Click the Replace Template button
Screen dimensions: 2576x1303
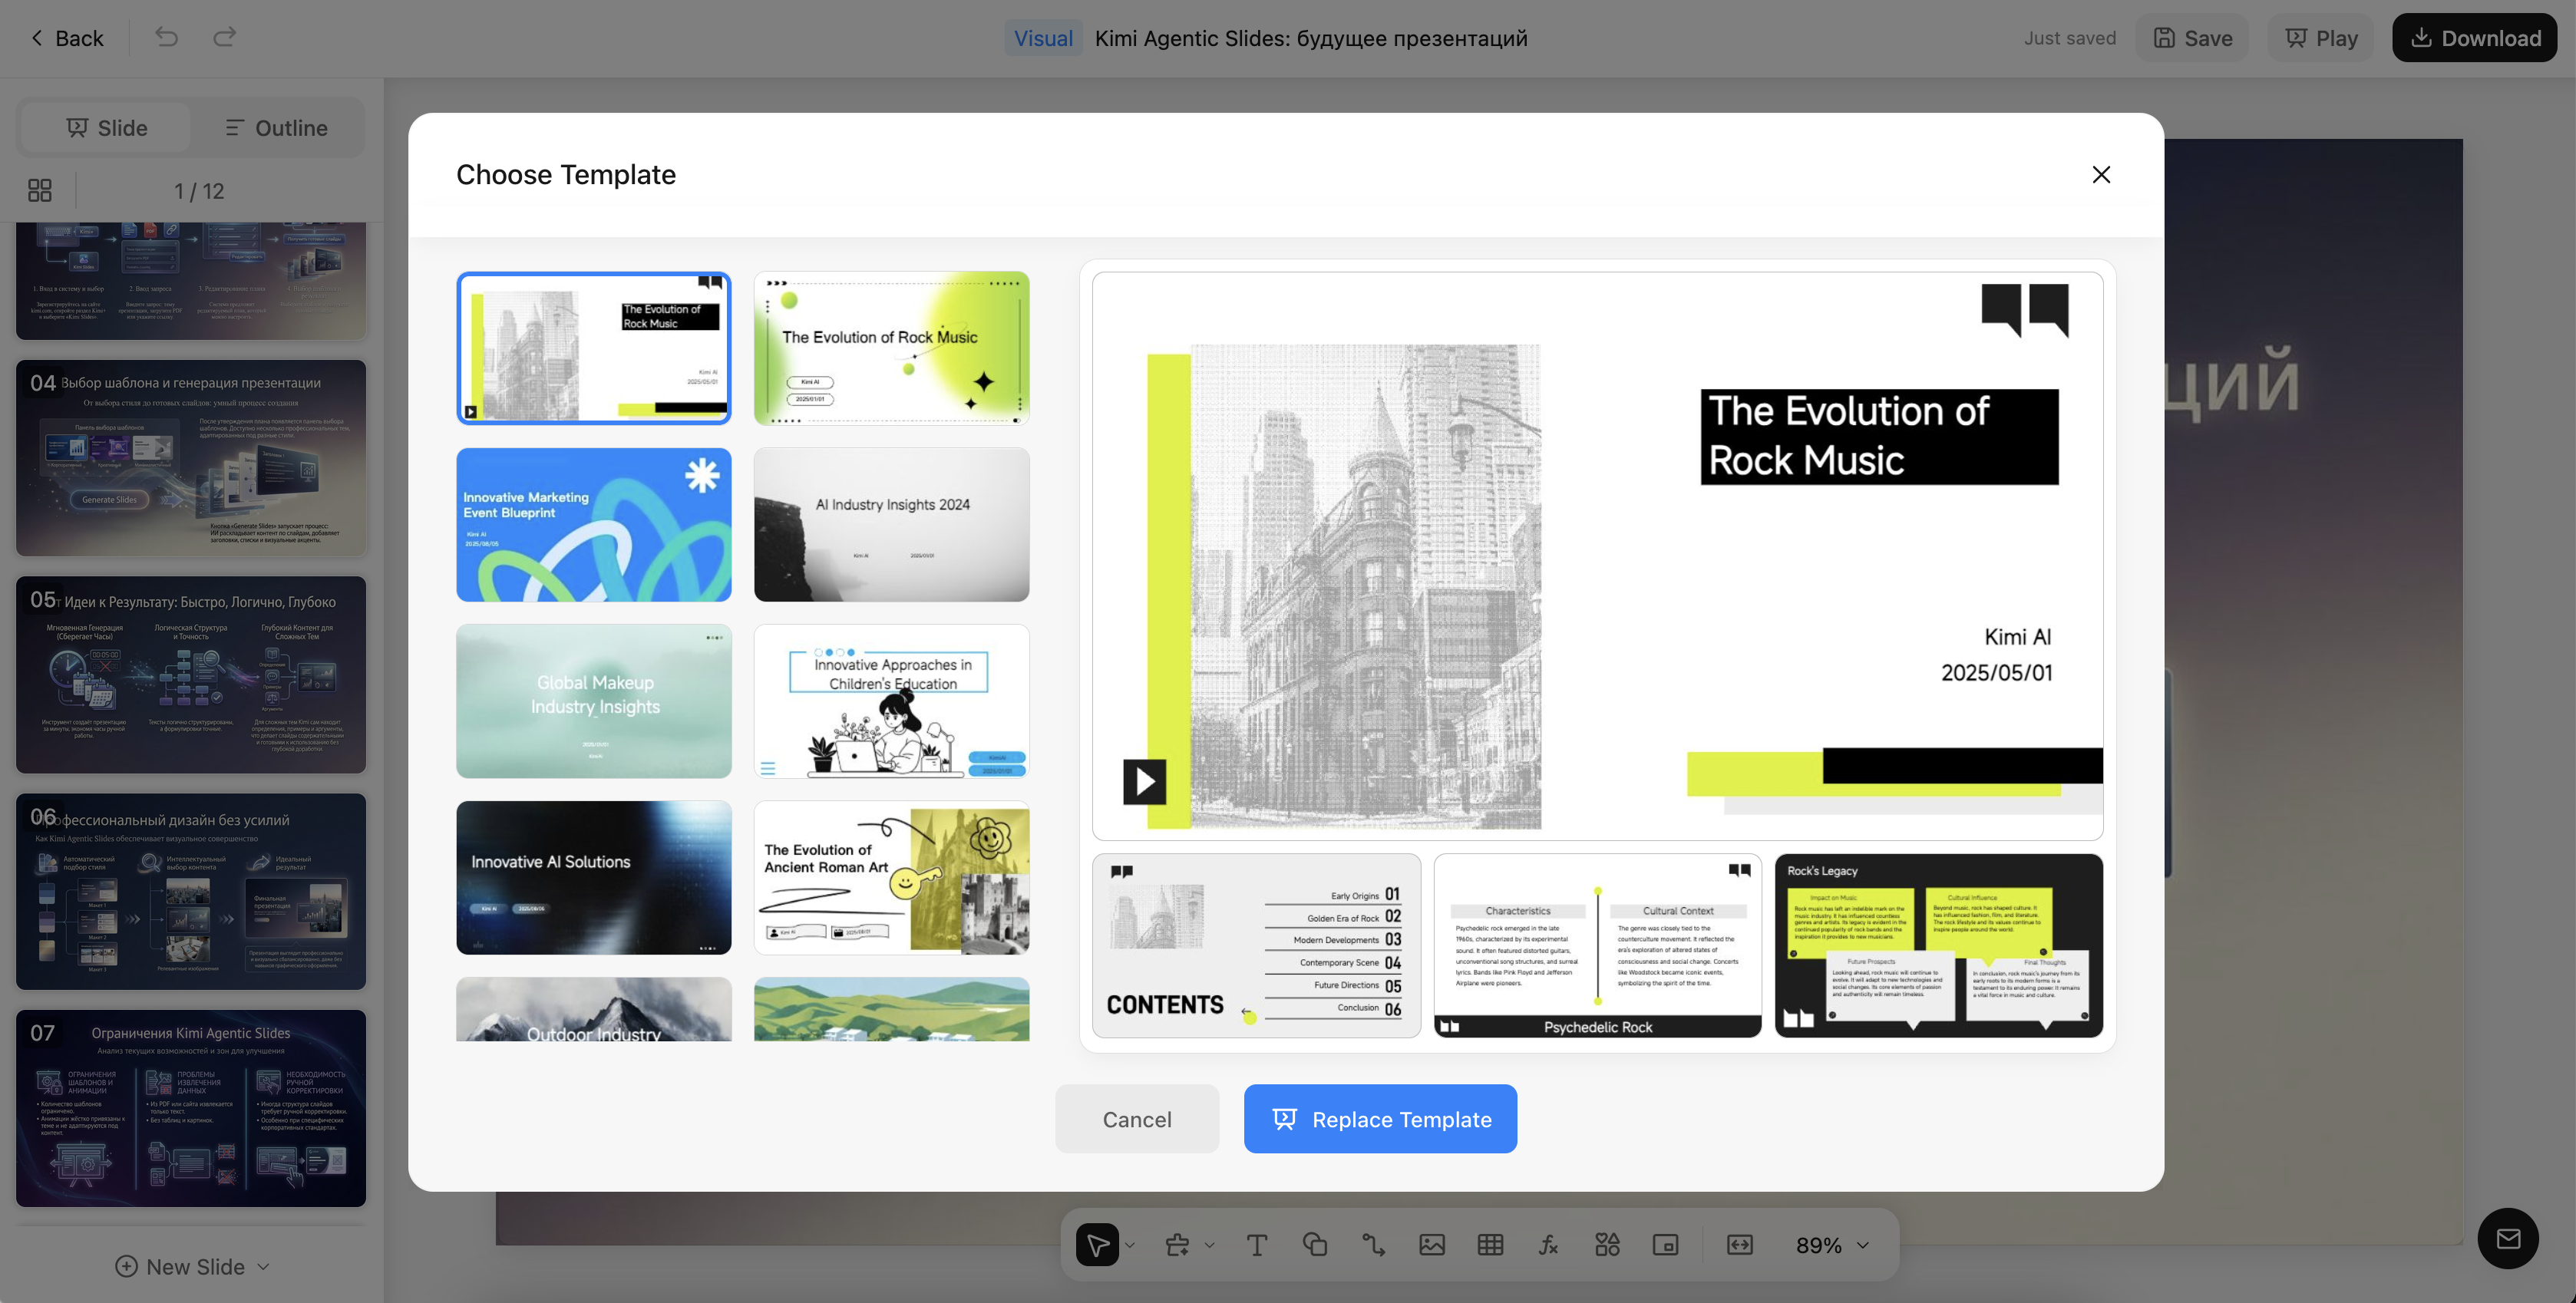1380,1119
